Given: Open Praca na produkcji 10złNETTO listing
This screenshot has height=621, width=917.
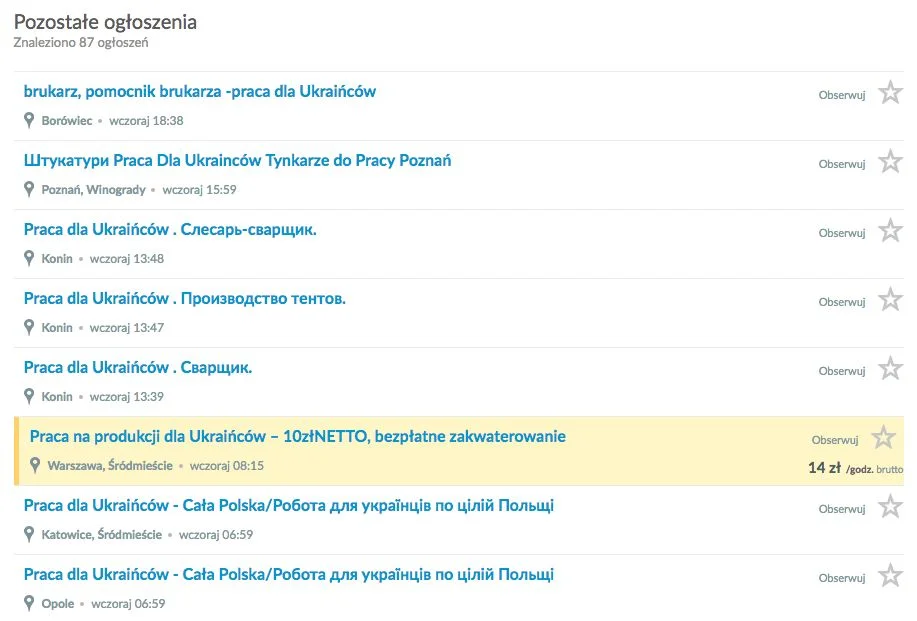Looking at the screenshot, I should point(298,437).
